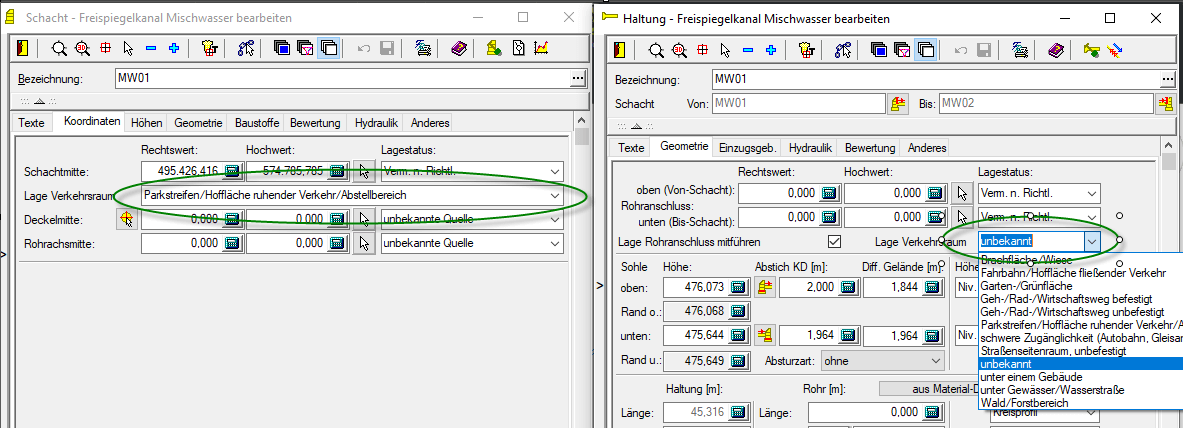Screen dimensions: 1183x428
Task: Open the Einzugsgeb. tab
Action: 748,147
